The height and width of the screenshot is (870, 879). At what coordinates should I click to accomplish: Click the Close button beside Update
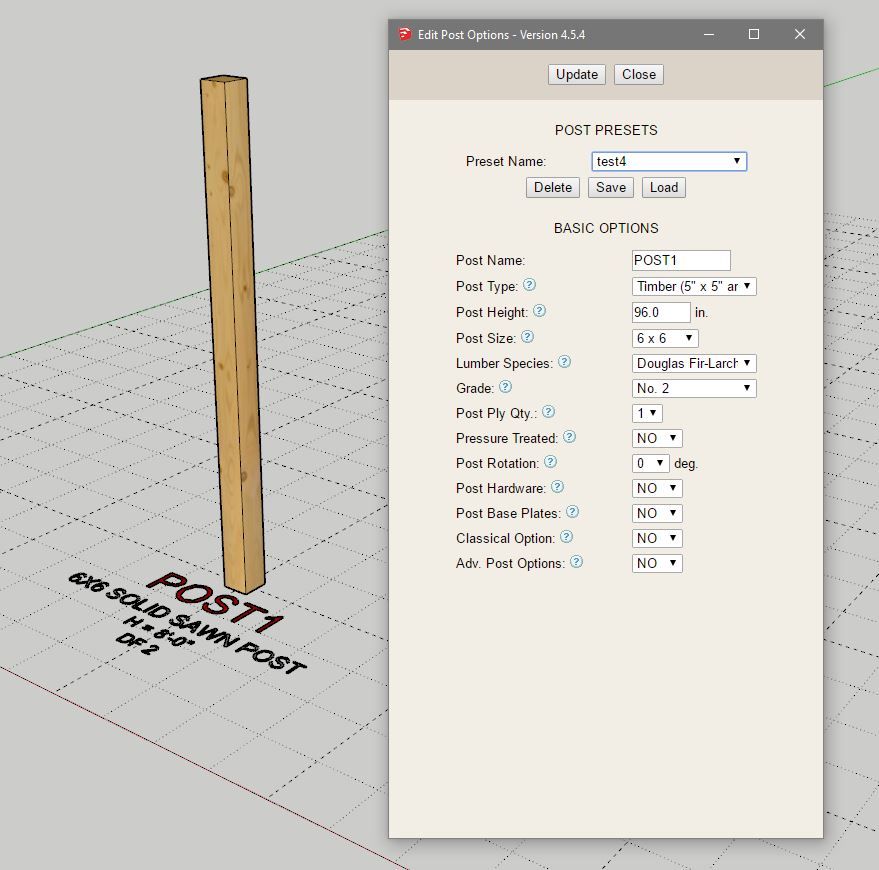(639, 75)
